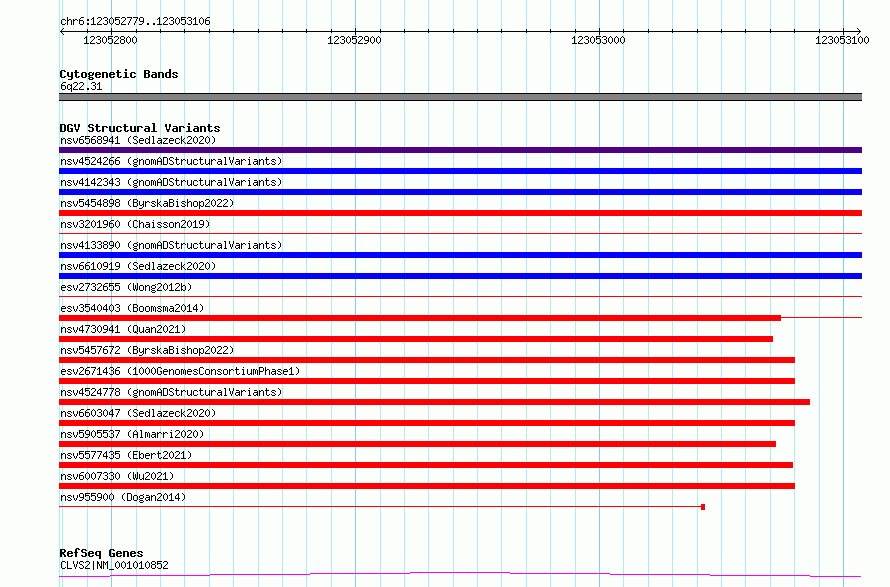Select variant label nsv4133890 (gnomADStructuralVariants)

(171, 245)
